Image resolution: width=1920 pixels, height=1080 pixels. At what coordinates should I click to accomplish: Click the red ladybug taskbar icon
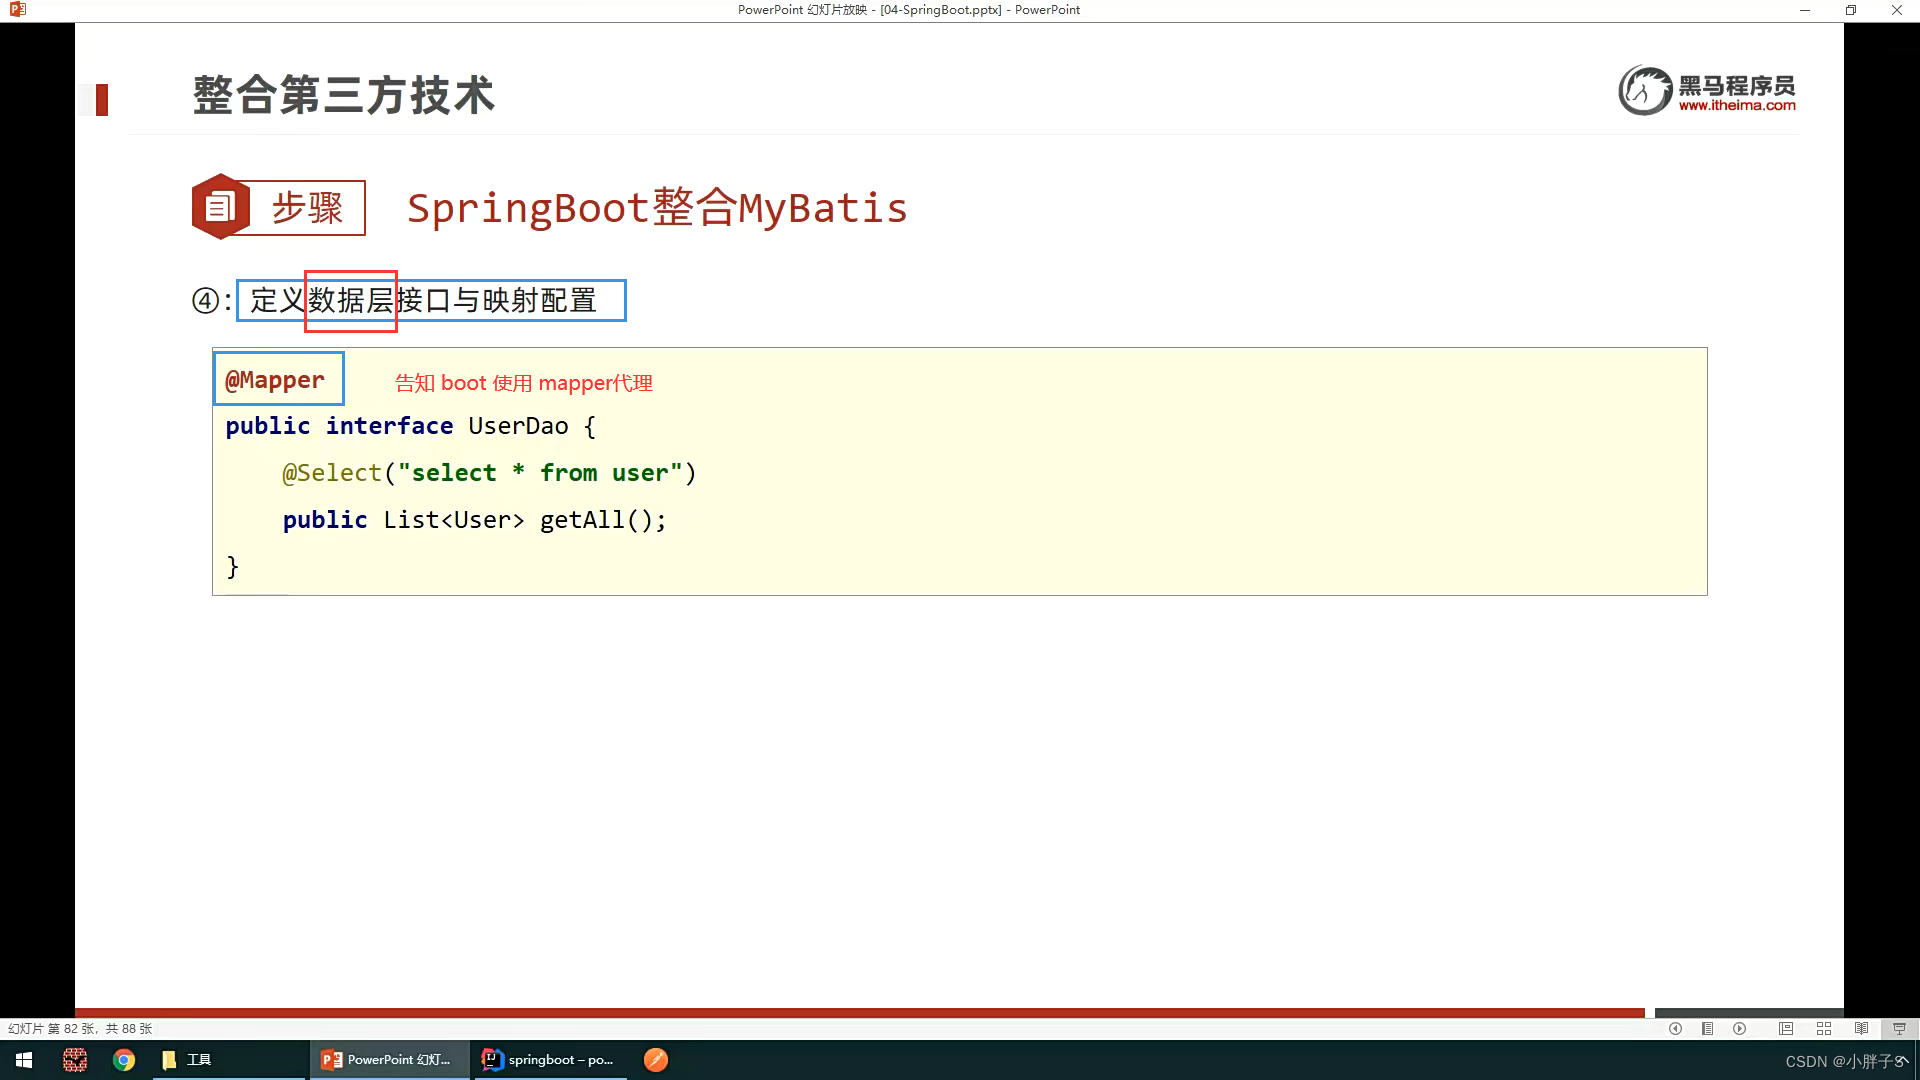pos(75,1060)
